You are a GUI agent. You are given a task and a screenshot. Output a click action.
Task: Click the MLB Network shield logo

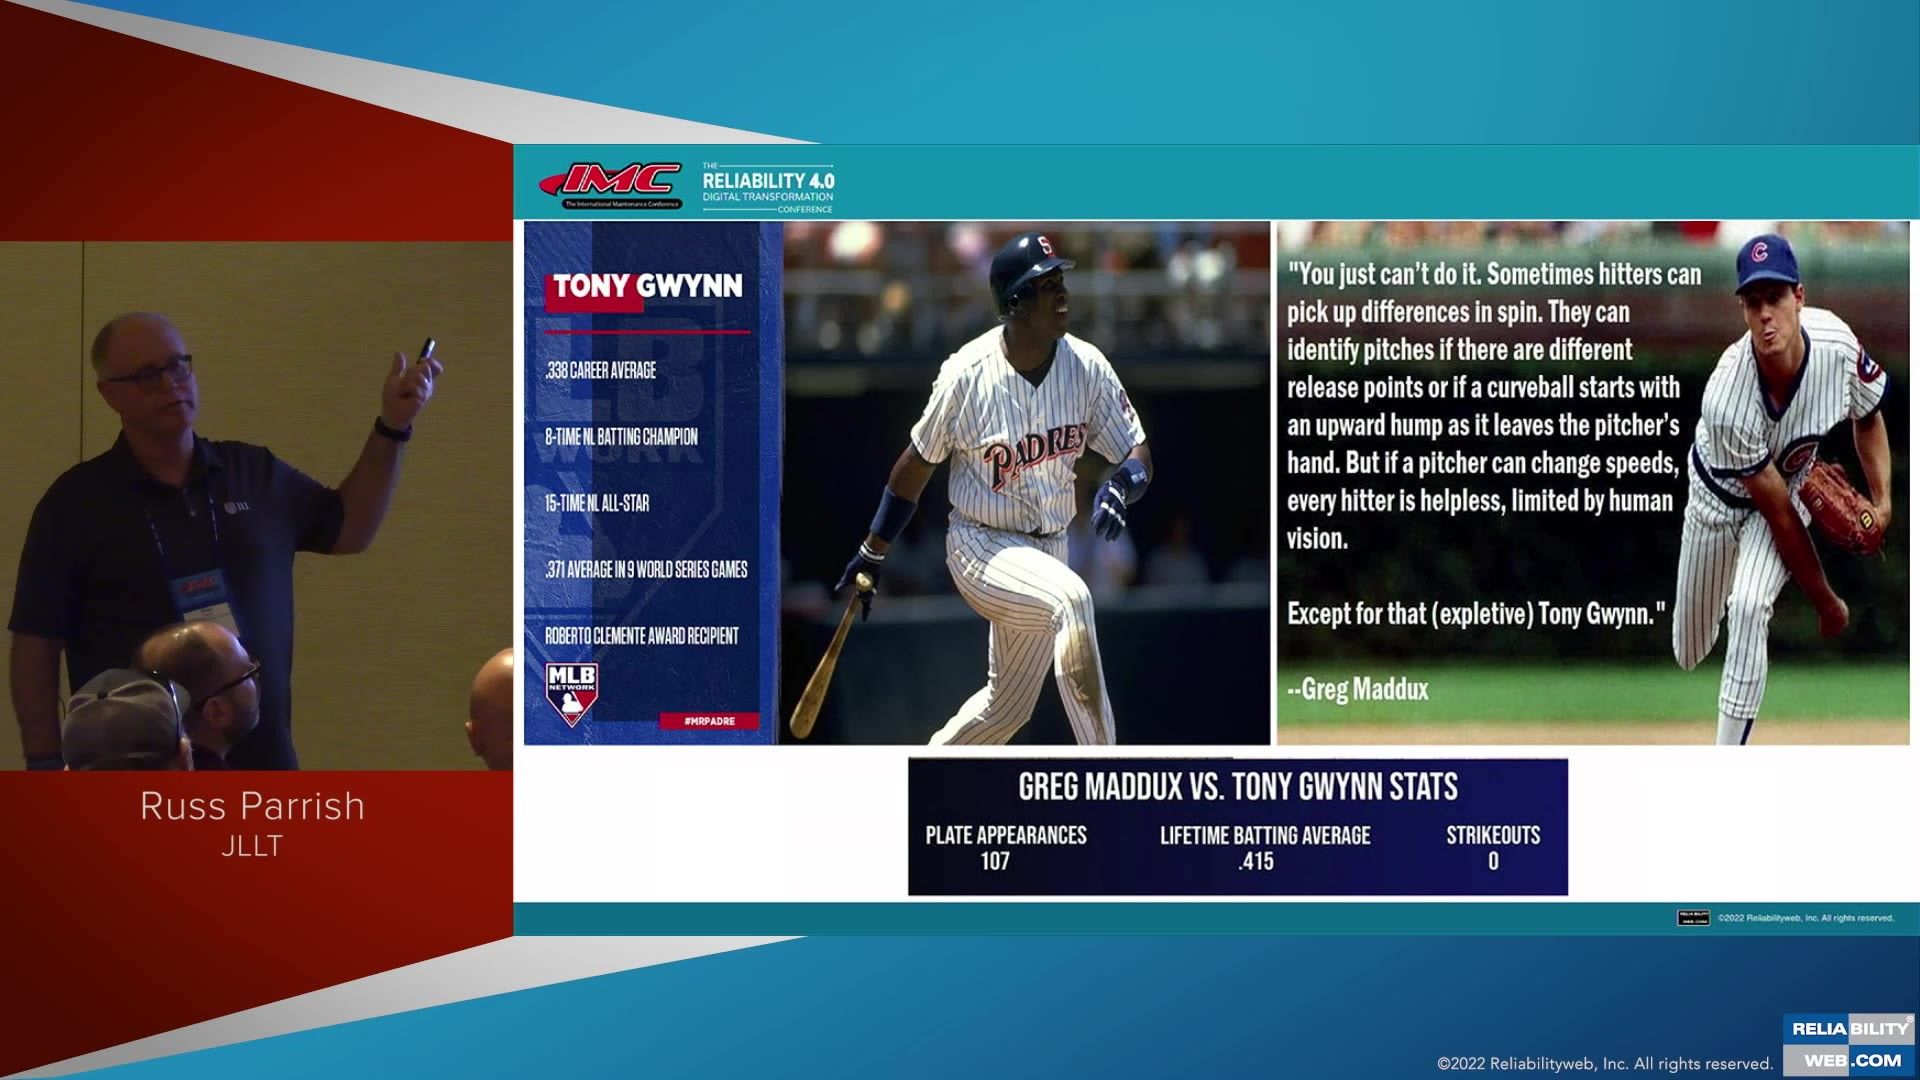(571, 692)
